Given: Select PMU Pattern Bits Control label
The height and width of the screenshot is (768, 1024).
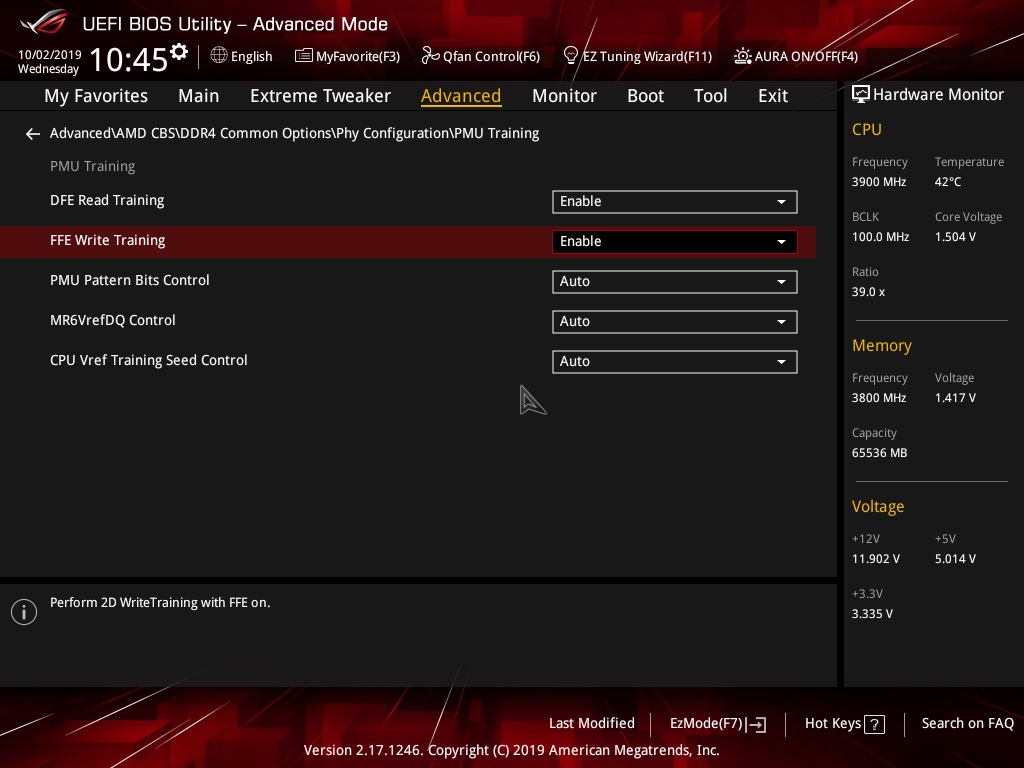Looking at the screenshot, I should pyautogui.click(x=129, y=280).
